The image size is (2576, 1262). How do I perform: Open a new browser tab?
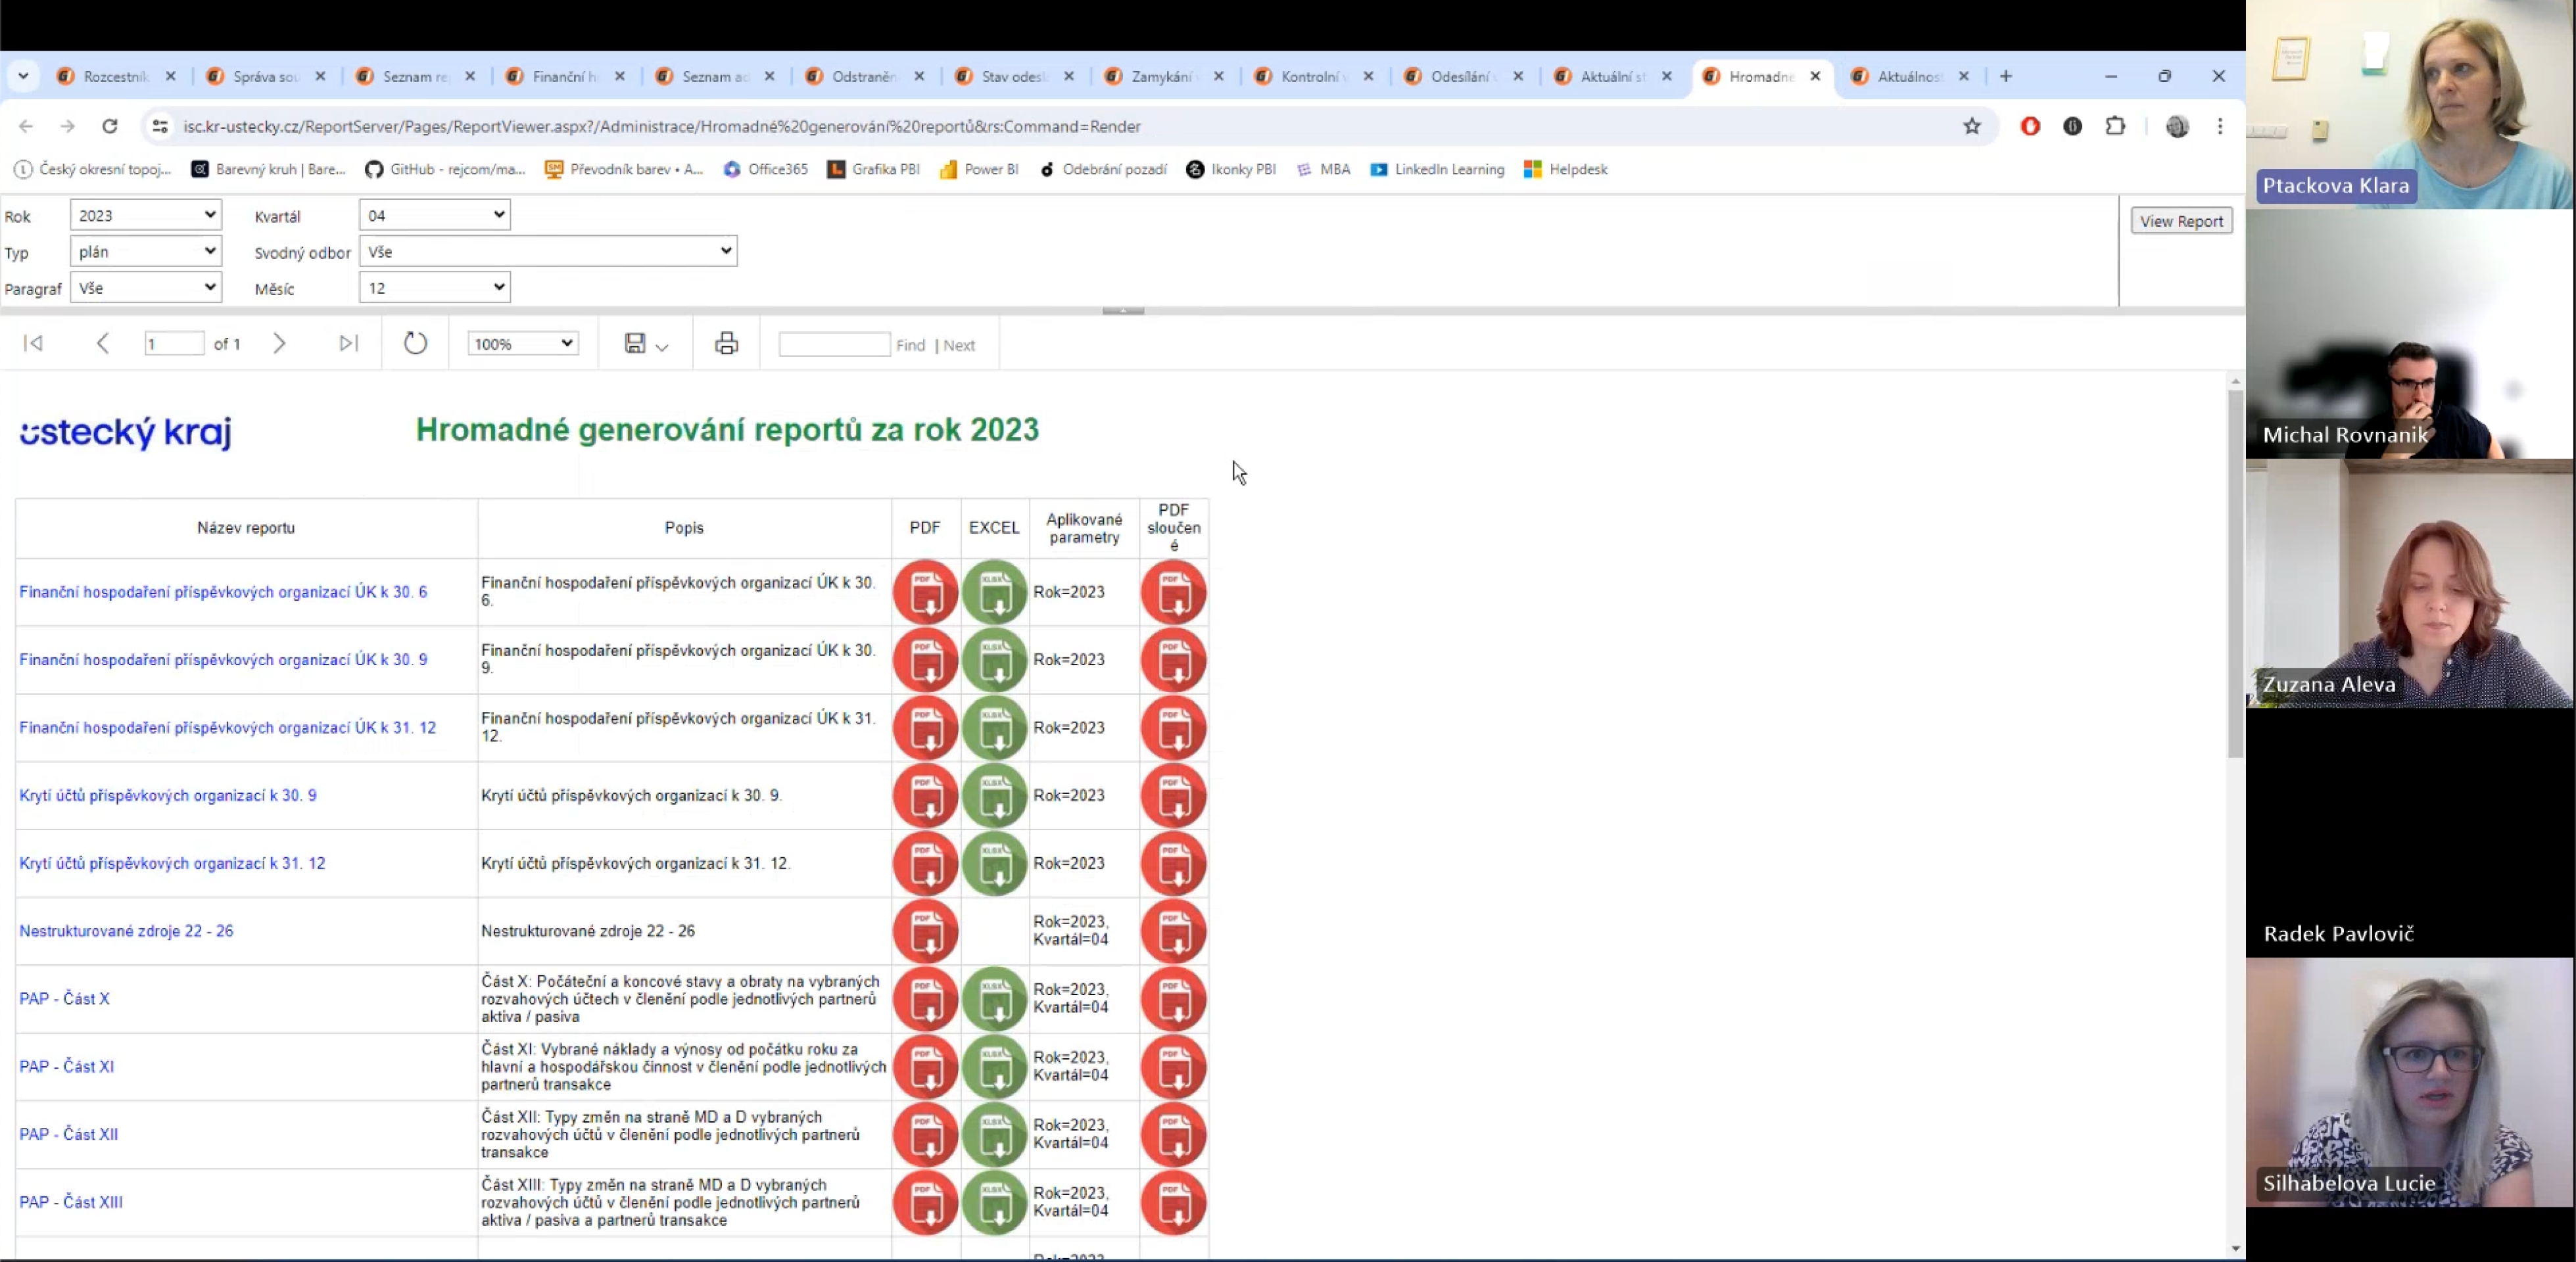click(2005, 76)
